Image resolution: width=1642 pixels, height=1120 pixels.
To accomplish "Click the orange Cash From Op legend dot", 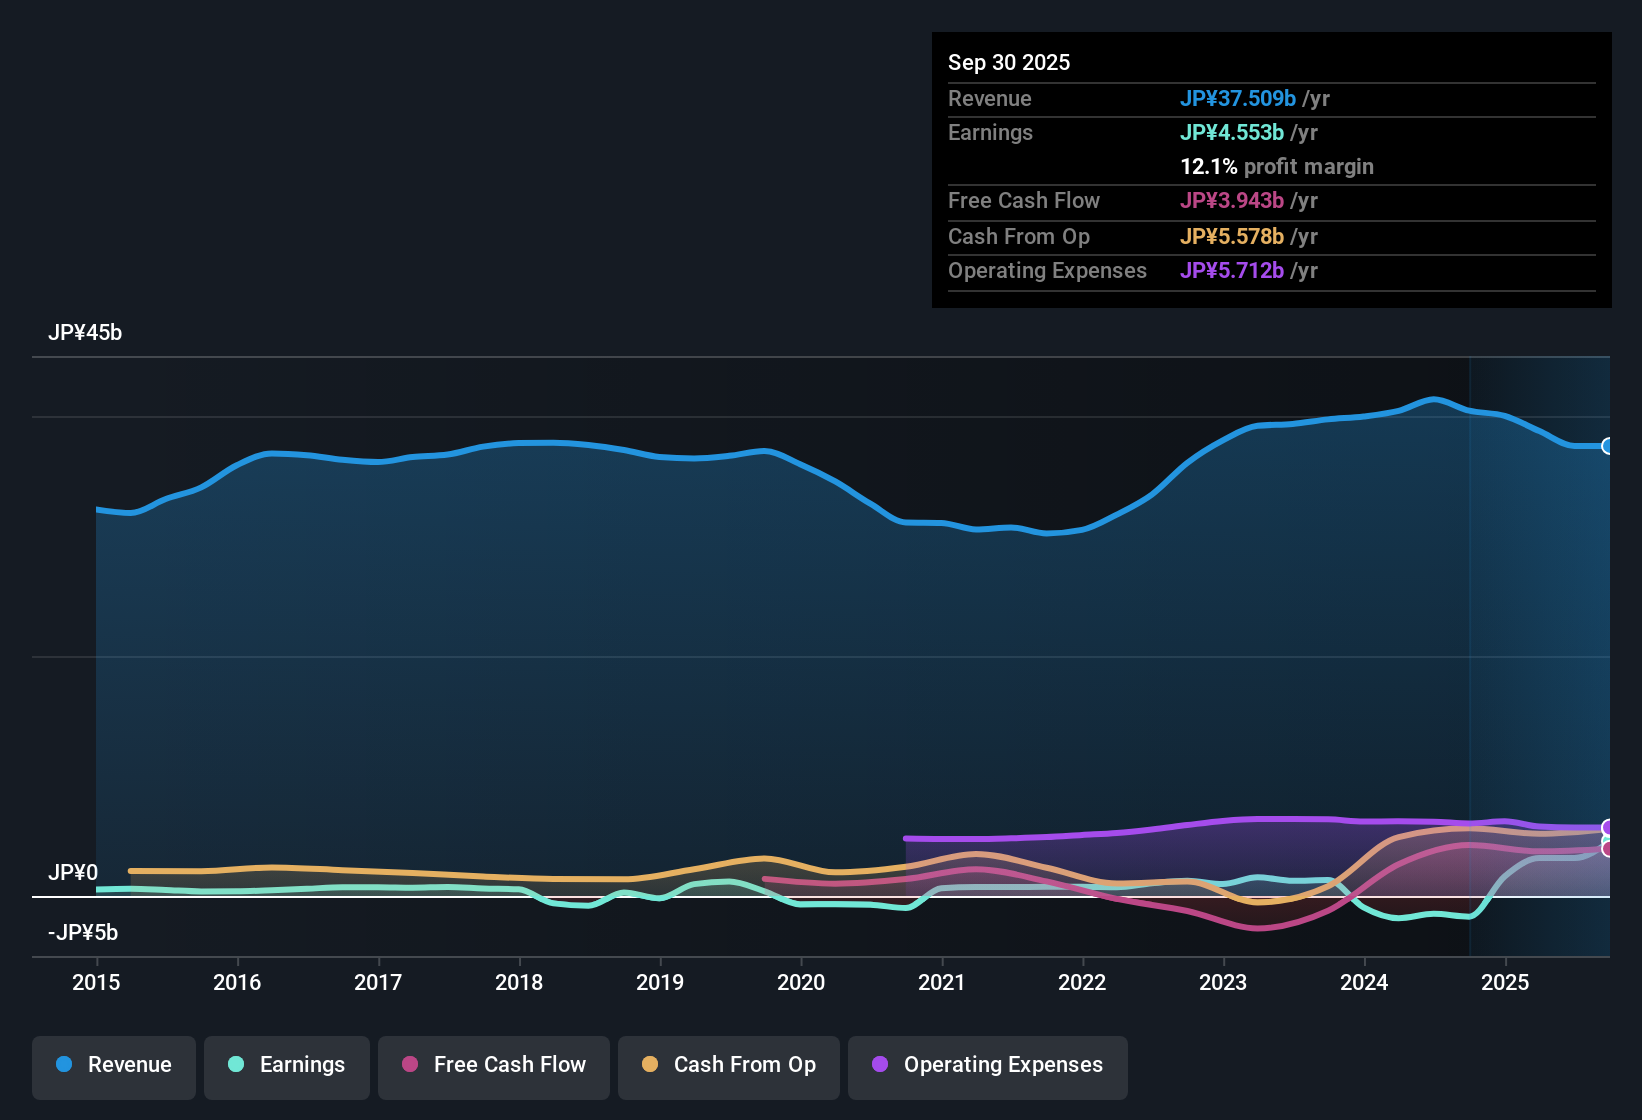I will 650,1065.
